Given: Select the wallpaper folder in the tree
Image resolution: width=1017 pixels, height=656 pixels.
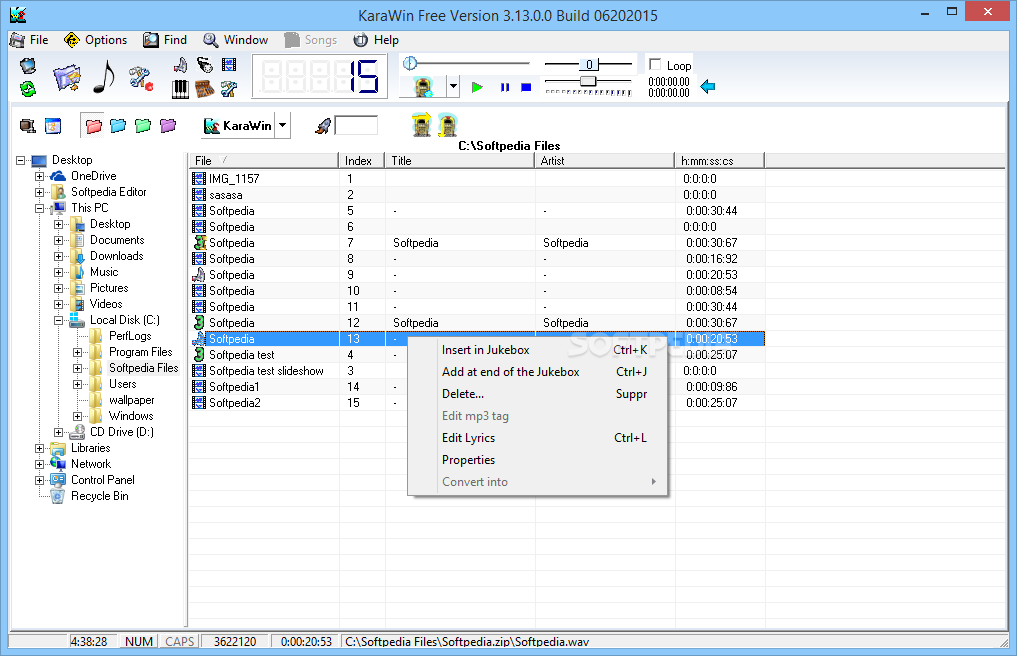Looking at the screenshot, I should point(132,400).
